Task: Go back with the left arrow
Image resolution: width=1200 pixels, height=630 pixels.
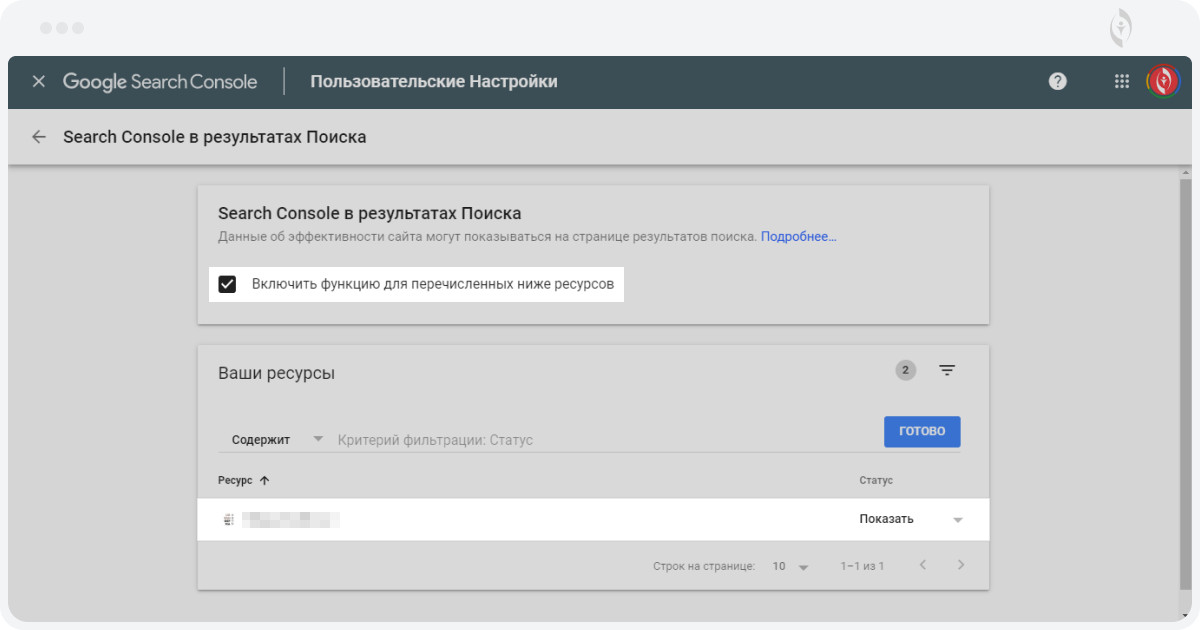Action: [39, 137]
